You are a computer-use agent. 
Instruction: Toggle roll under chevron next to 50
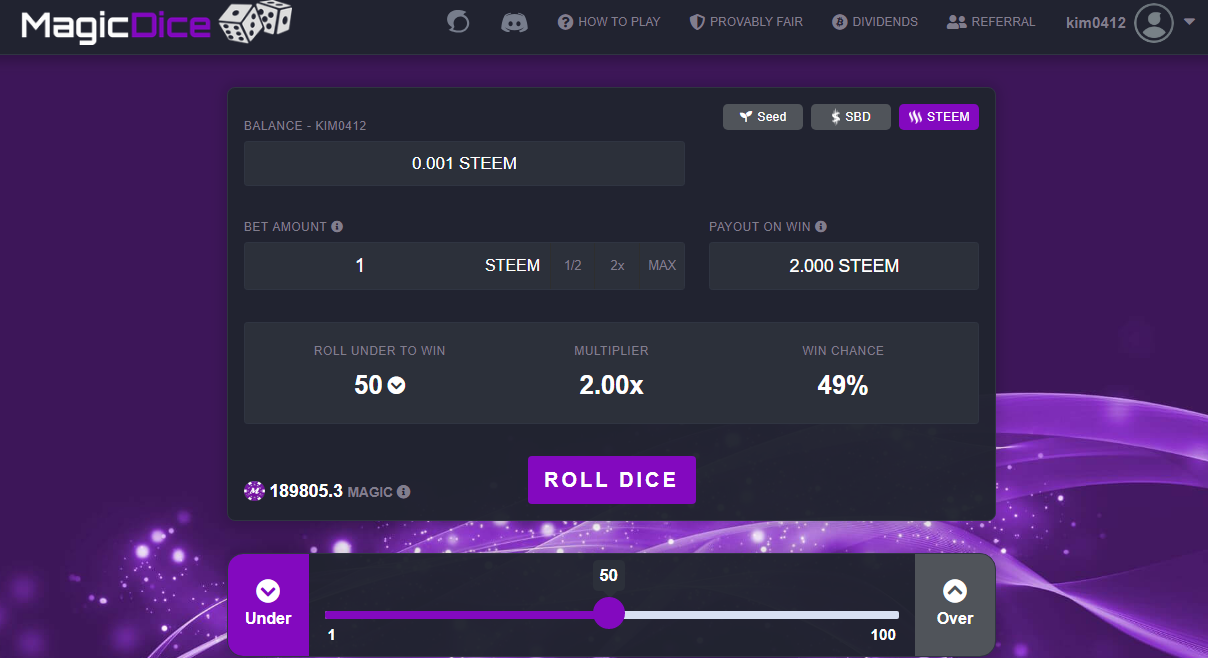(397, 385)
